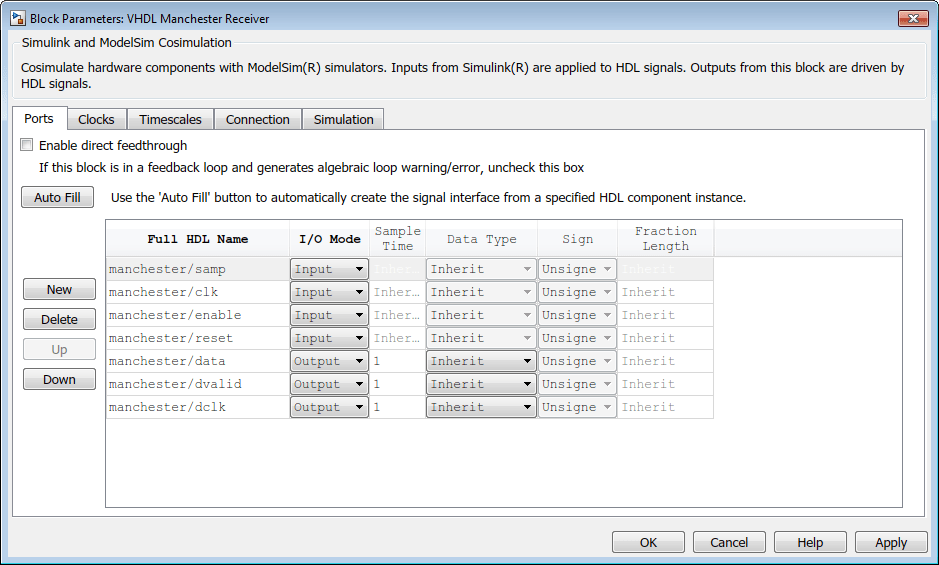Open Sign dropdown for manchester/dclk
The width and height of the screenshot is (939, 565).
(x=577, y=407)
